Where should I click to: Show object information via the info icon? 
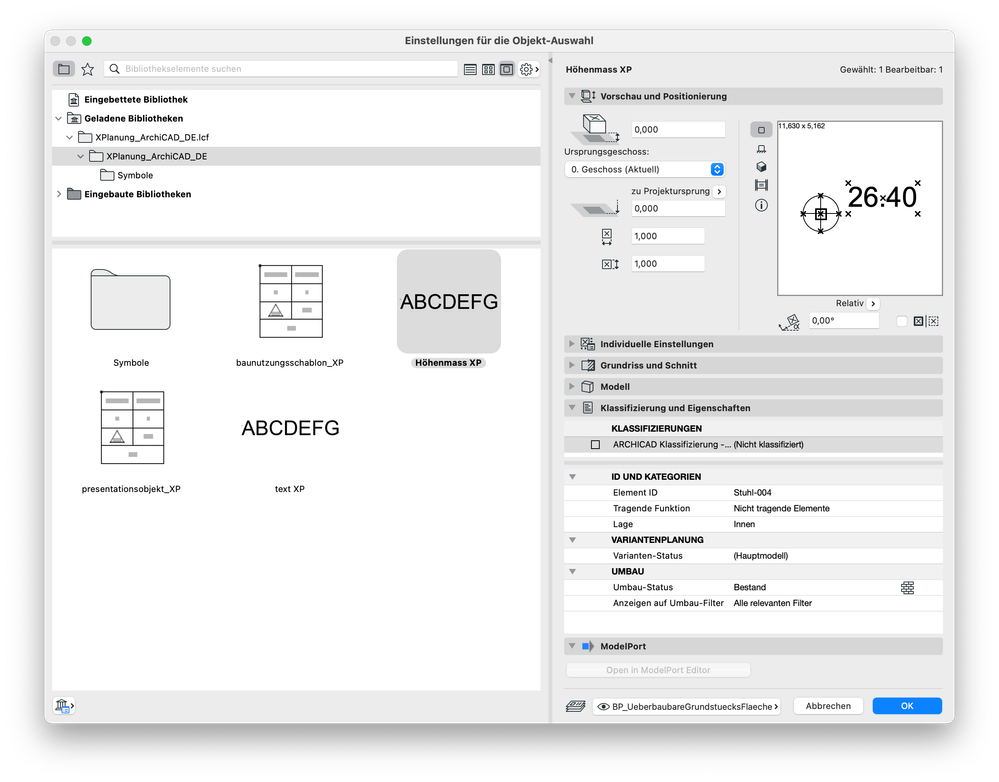pos(761,205)
